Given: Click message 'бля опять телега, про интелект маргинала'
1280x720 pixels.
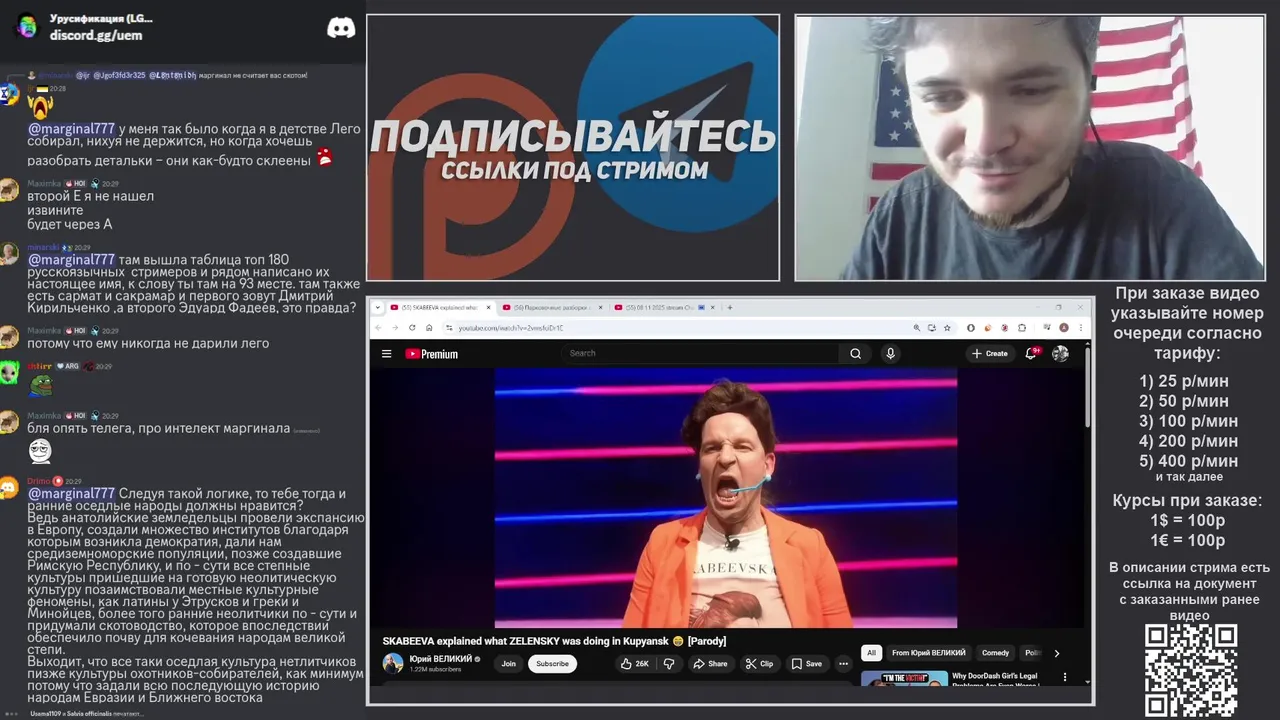Looking at the screenshot, I should [x=158, y=428].
